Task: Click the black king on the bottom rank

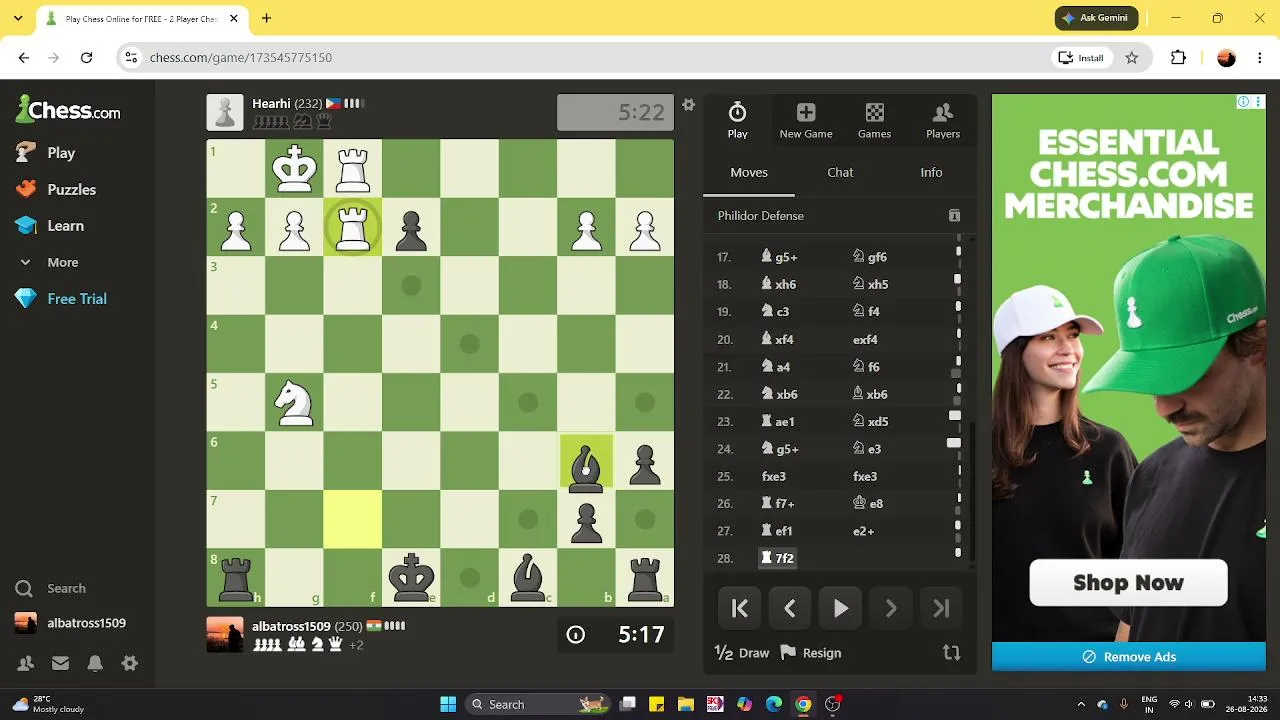Action: (x=411, y=578)
